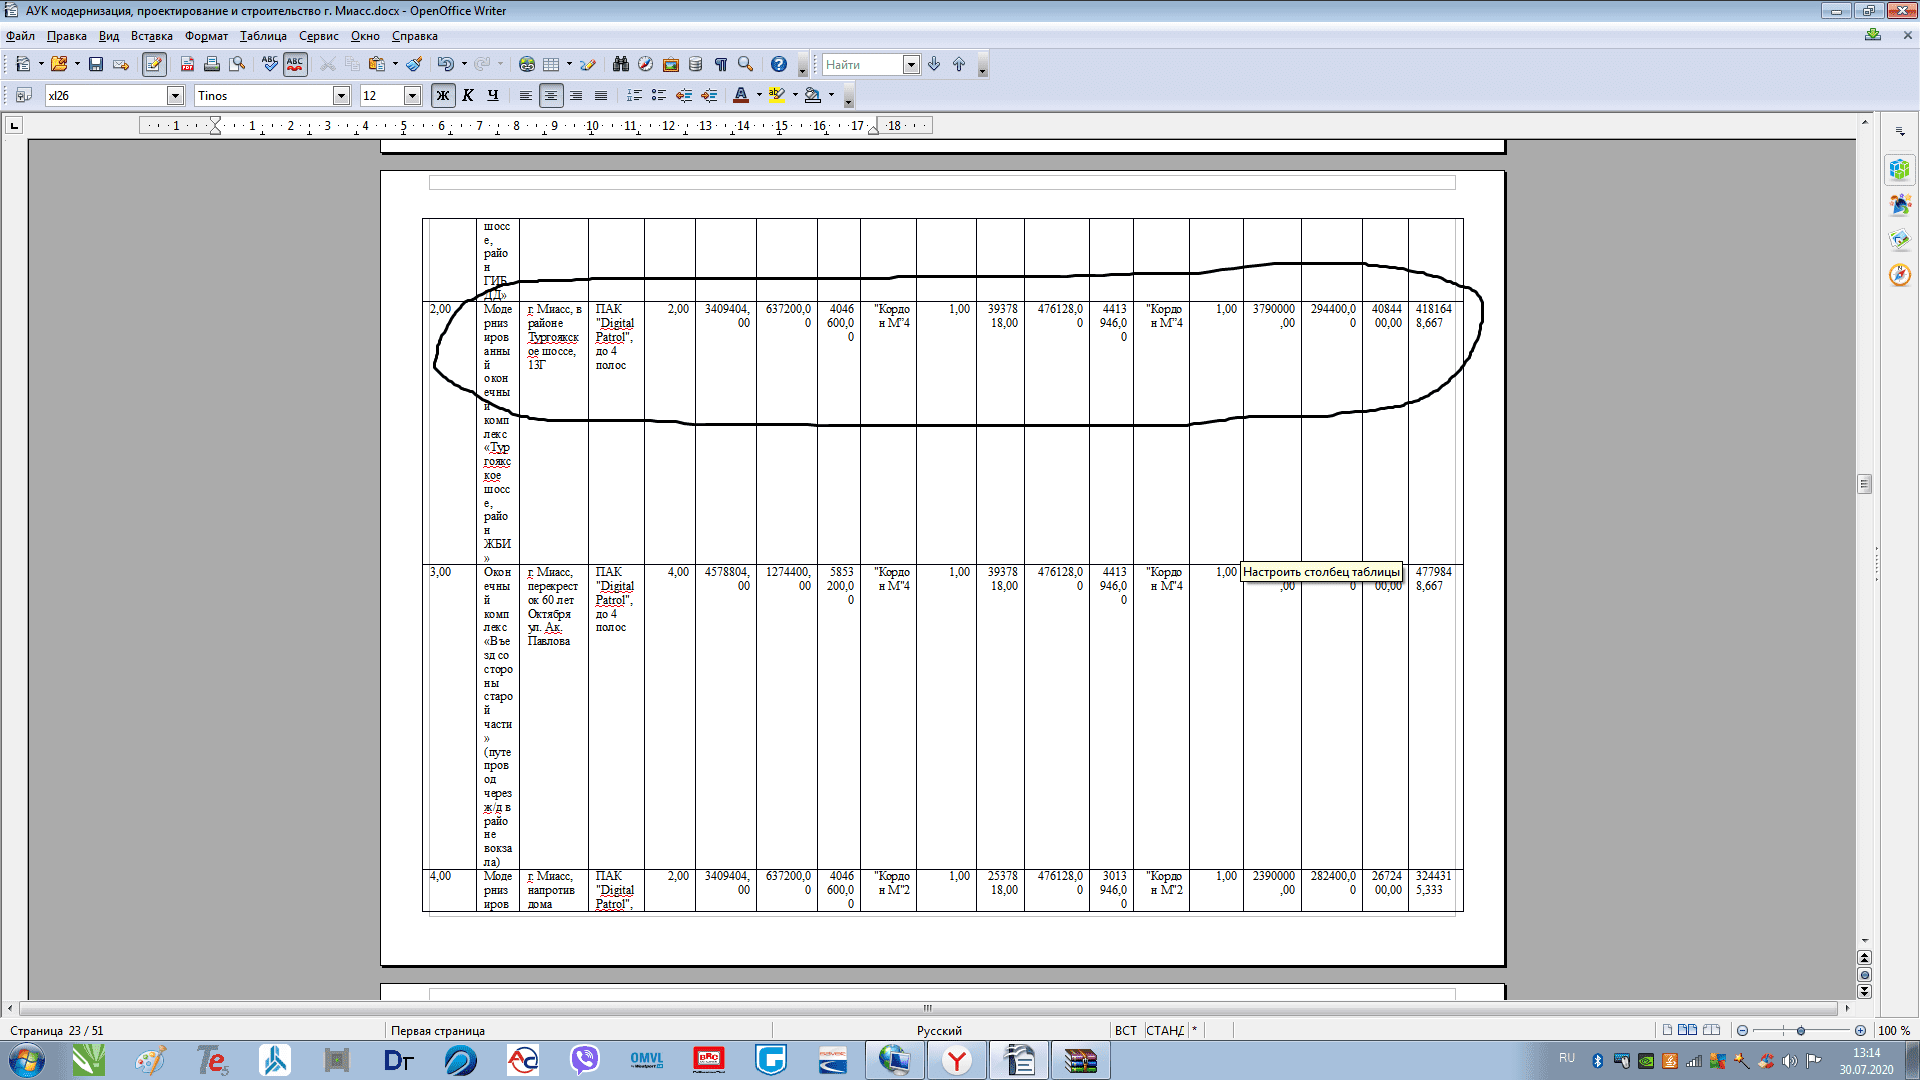This screenshot has height=1080, width=1920.
Task: Open the Gallery
Action: pyautogui.click(x=671, y=64)
